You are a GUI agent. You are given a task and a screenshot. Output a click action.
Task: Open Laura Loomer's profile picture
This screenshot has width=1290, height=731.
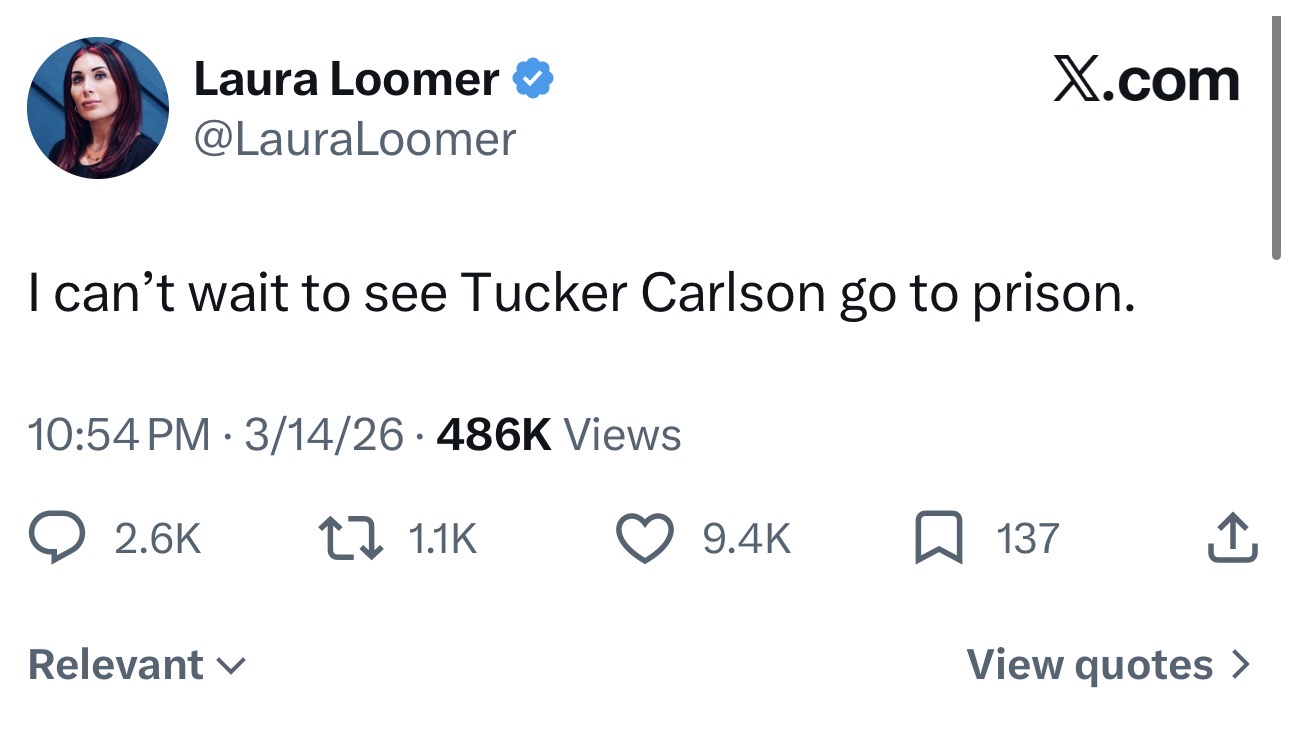98,109
